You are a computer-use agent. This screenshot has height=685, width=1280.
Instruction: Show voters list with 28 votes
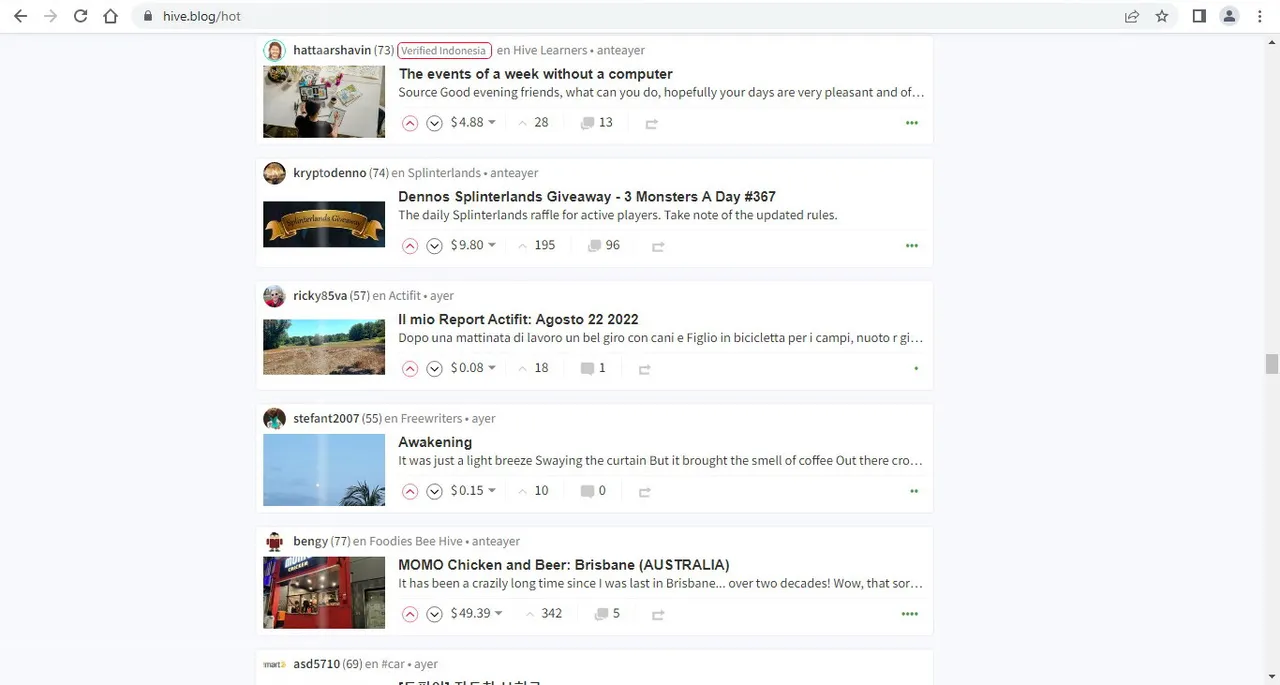tap(533, 122)
